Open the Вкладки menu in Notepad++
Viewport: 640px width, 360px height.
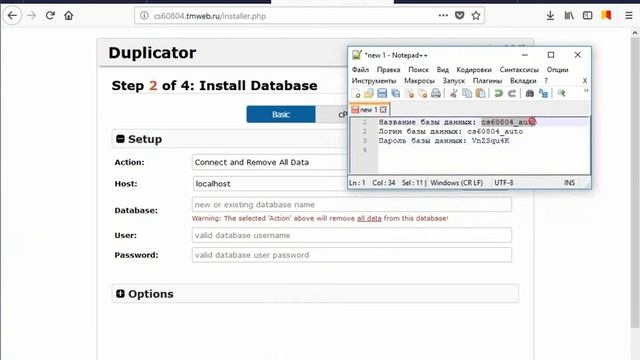click(x=523, y=81)
